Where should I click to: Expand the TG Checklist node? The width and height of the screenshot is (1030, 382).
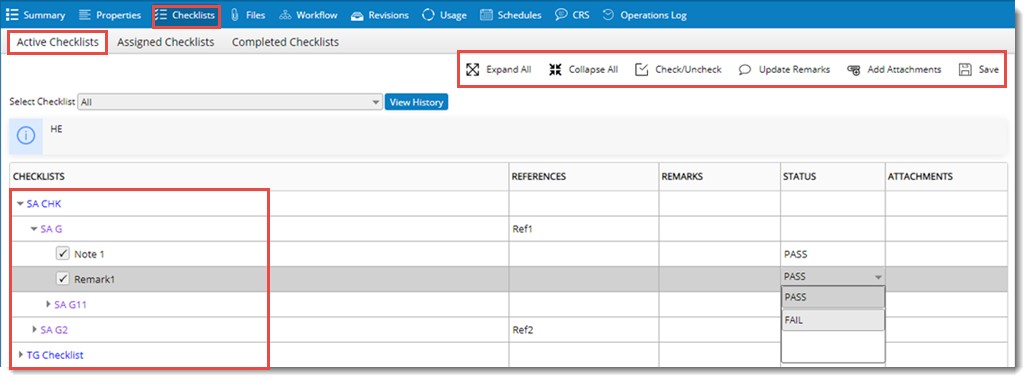[20, 355]
